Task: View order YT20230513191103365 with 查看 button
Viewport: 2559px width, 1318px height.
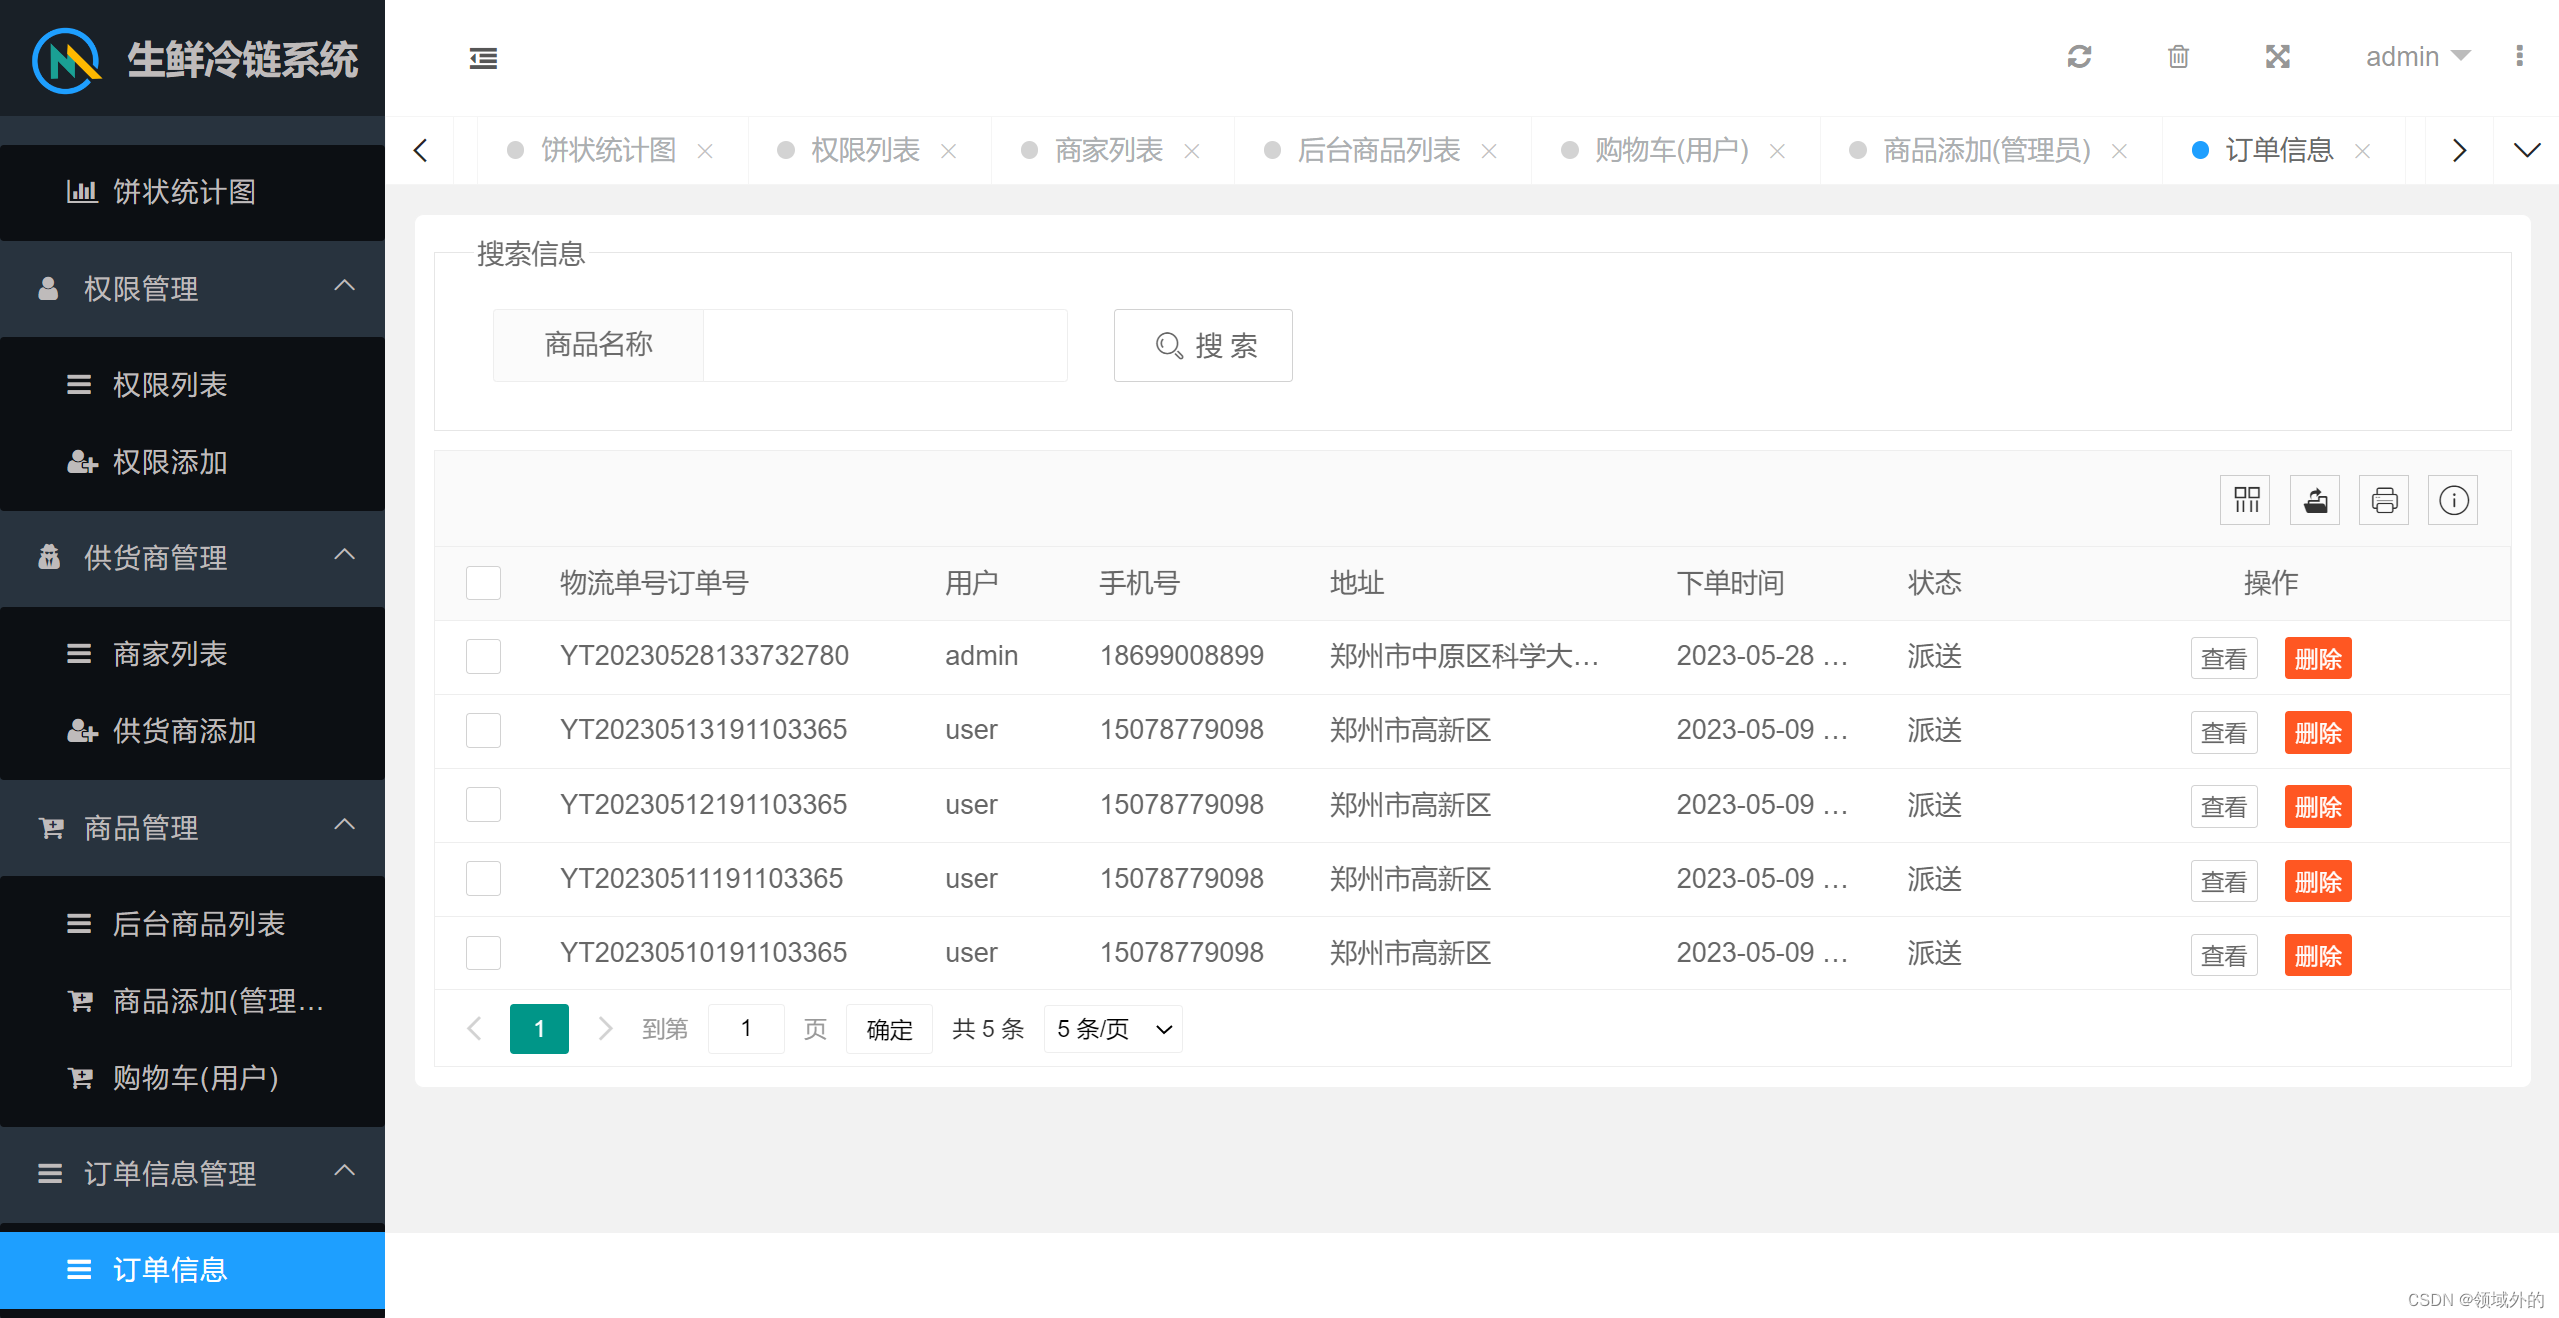Action: pyautogui.click(x=2224, y=732)
